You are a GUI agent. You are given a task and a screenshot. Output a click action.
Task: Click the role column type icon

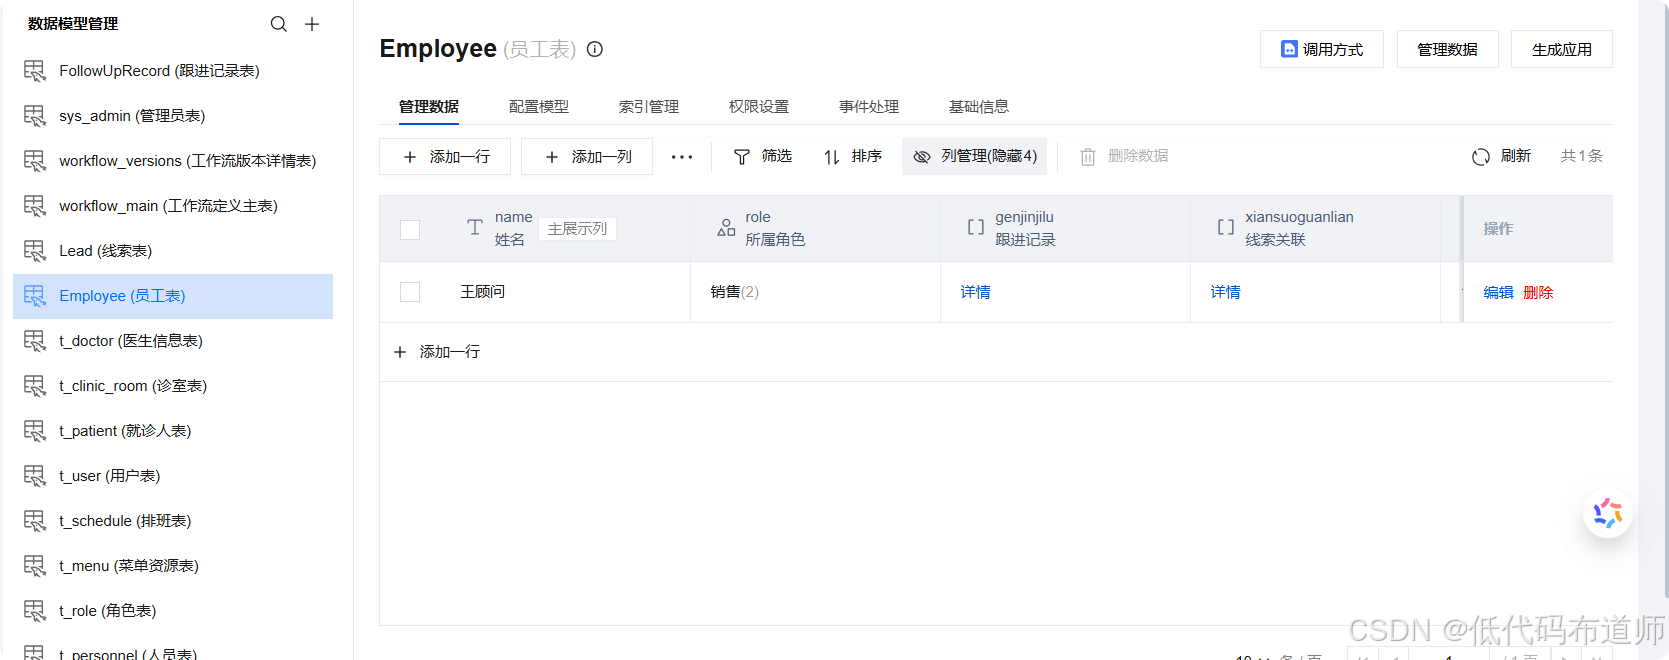[x=726, y=228]
